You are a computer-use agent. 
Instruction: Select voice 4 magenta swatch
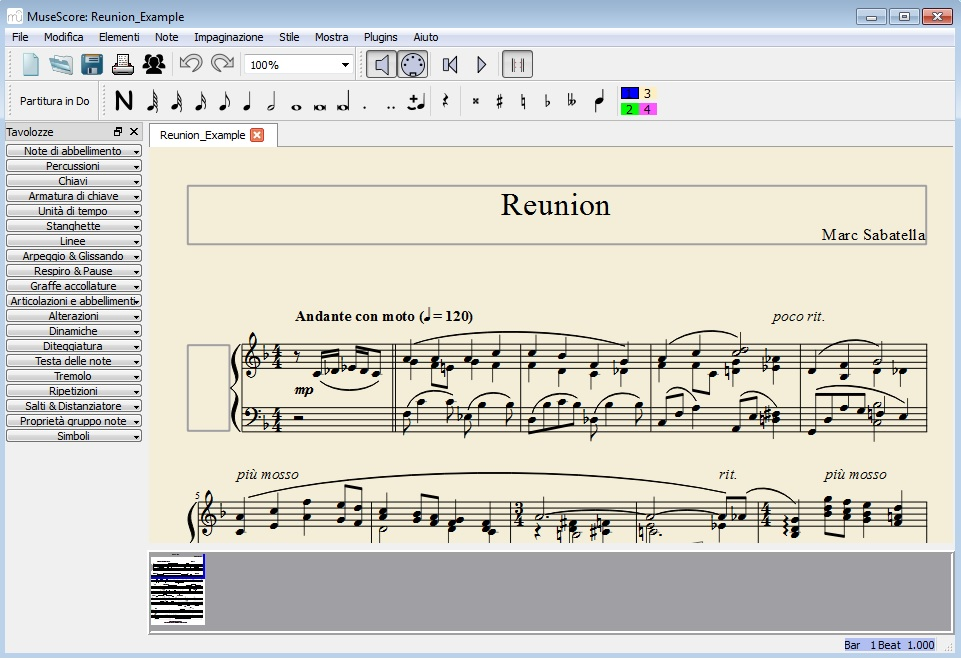(x=648, y=109)
